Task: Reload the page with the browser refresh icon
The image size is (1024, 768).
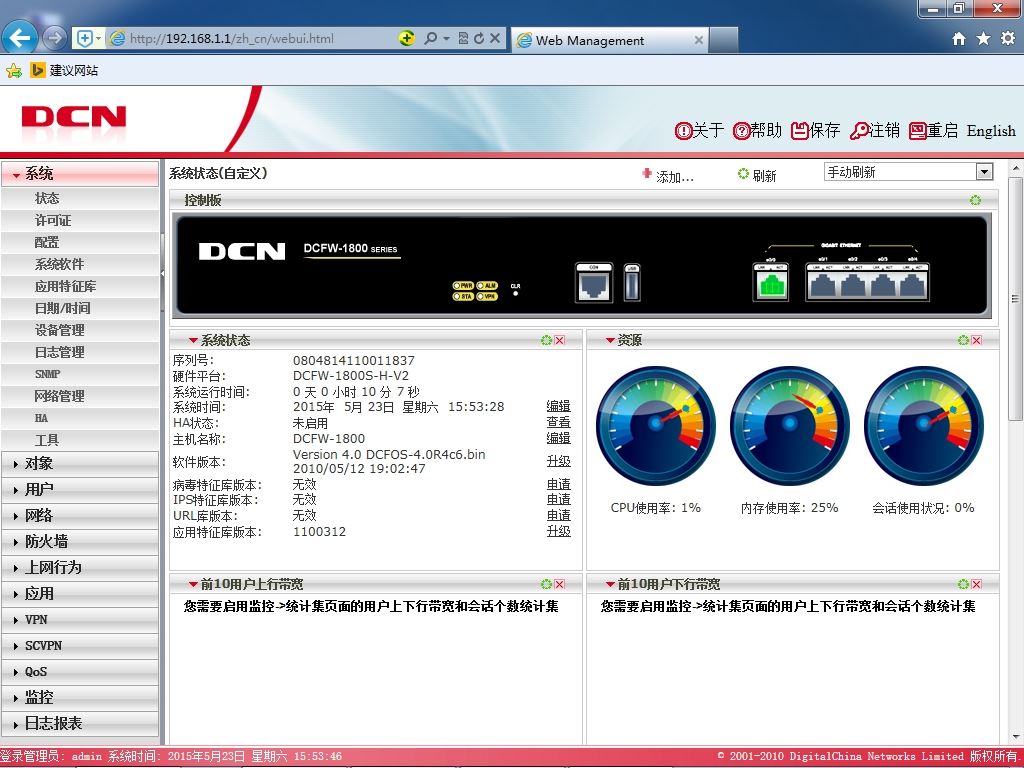Action: point(479,39)
